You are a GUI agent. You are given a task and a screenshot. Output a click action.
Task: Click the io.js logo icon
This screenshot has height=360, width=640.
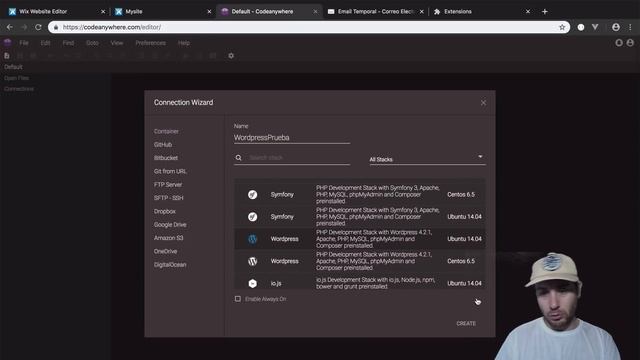click(253, 283)
